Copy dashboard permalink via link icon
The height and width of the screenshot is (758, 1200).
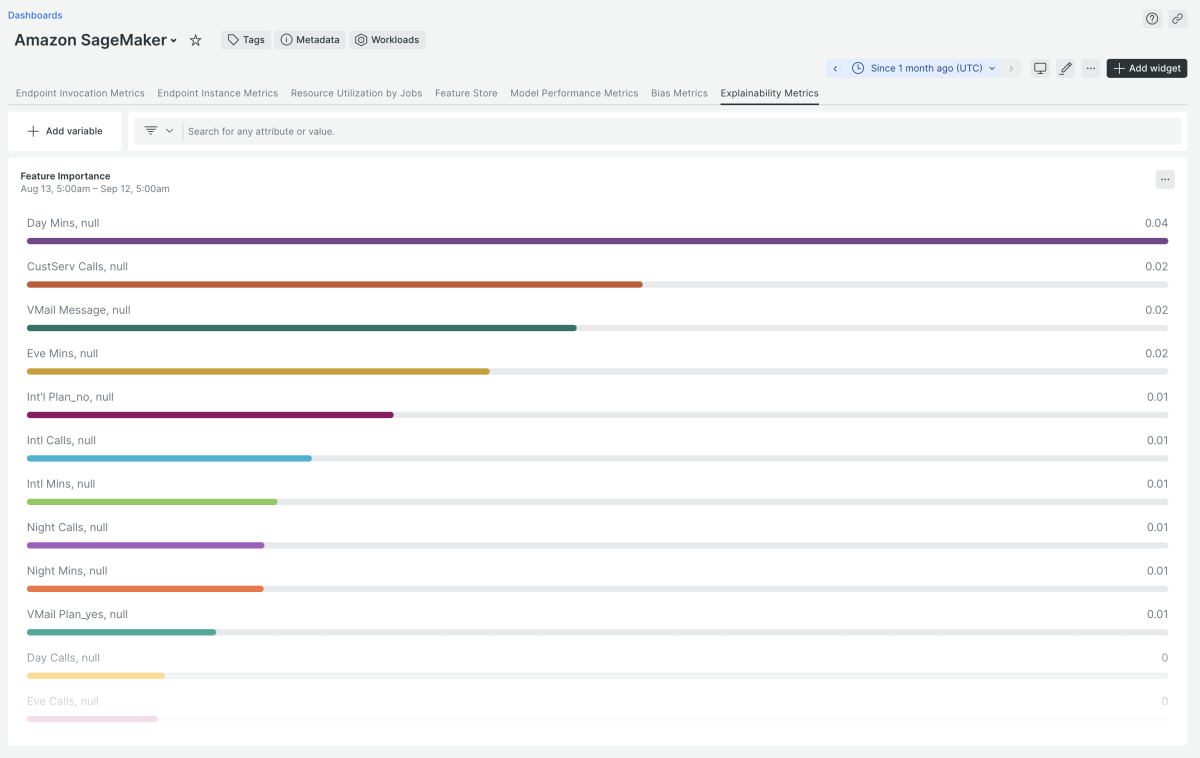(x=1177, y=19)
